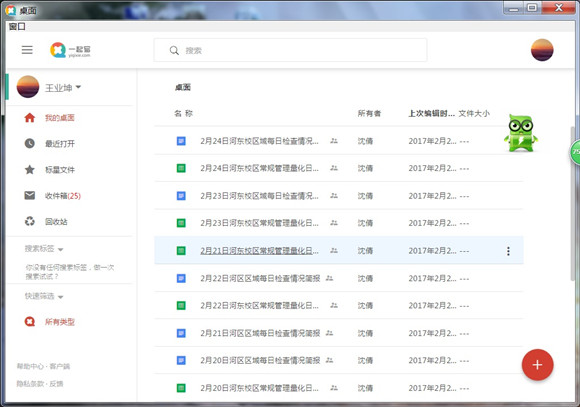Open 最近打开 clock icon

(30, 144)
